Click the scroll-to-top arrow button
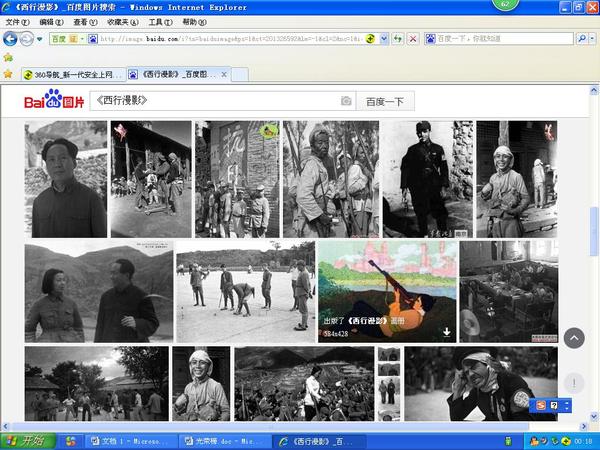Image resolution: width=600 pixels, height=450 pixels. click(574, 338)
